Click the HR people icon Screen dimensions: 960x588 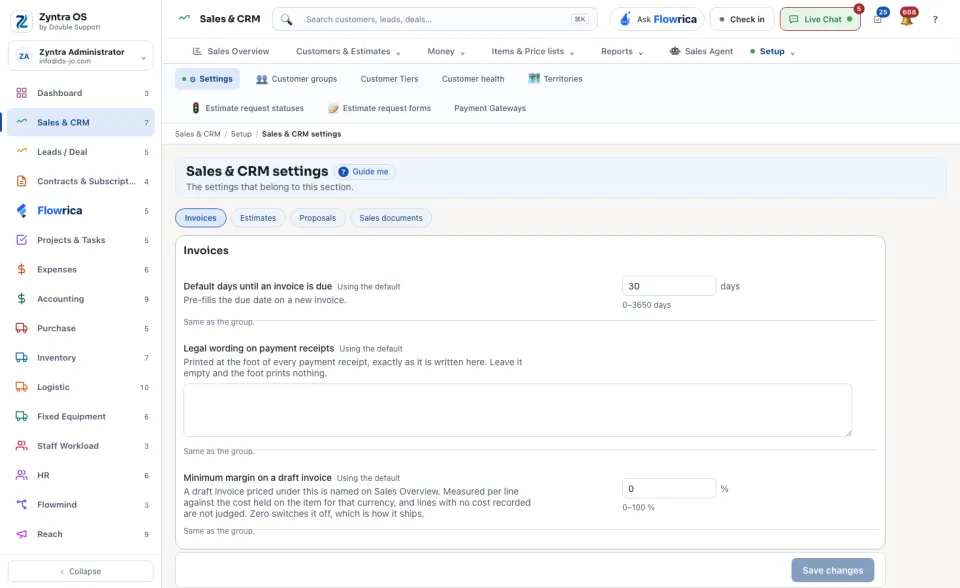click(x=21, y=475)
